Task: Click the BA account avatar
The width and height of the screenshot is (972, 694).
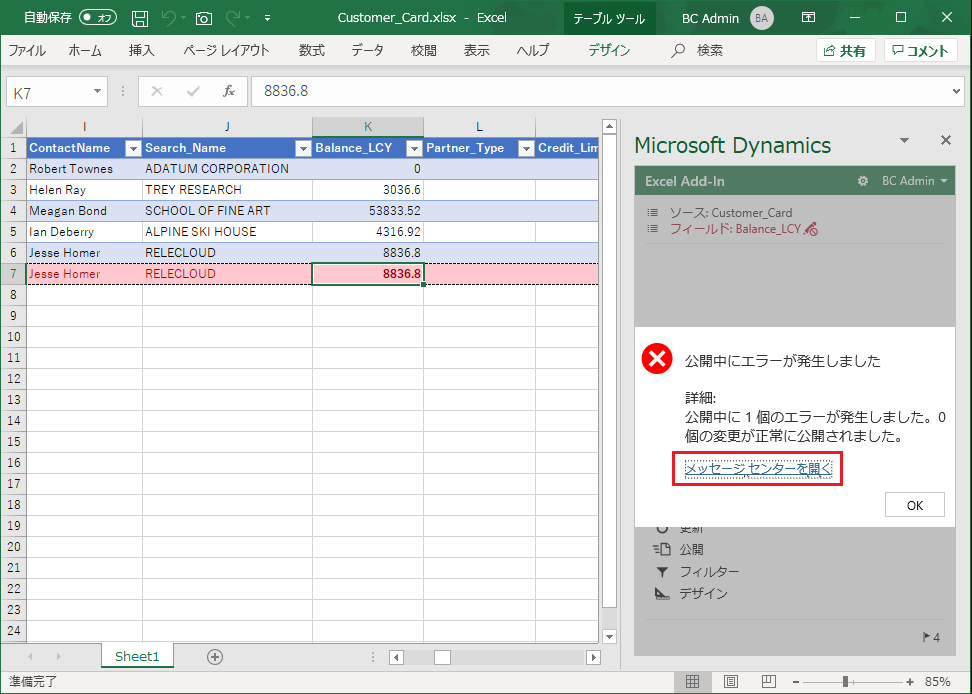Action: point(762,18)
